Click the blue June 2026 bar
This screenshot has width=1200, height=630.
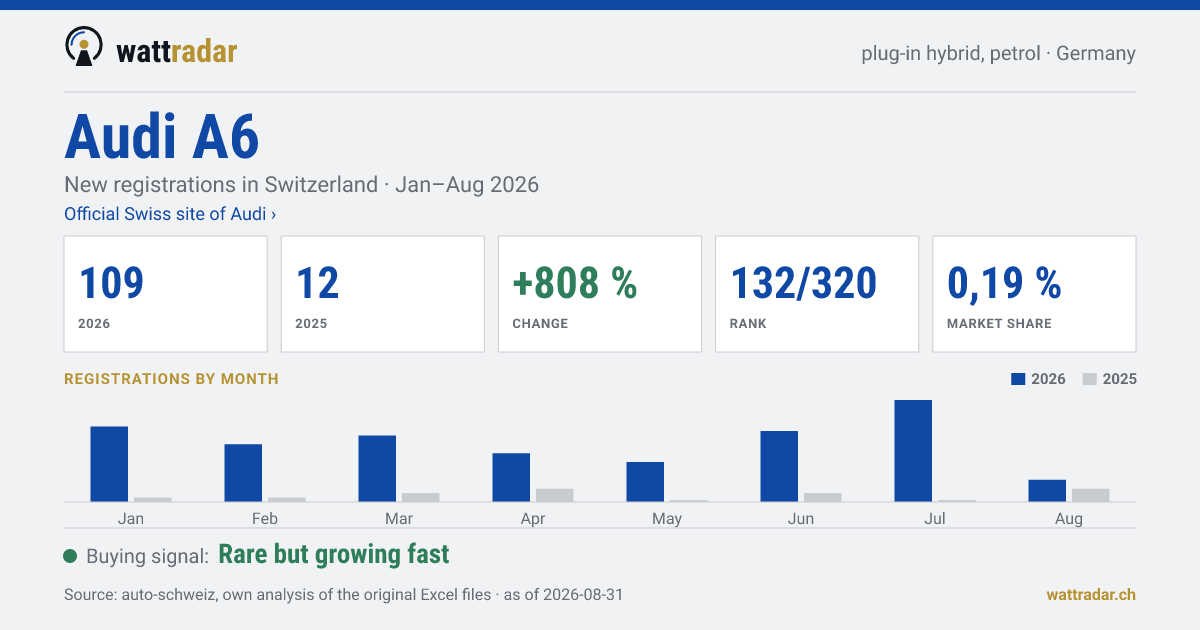click(779, 466)
